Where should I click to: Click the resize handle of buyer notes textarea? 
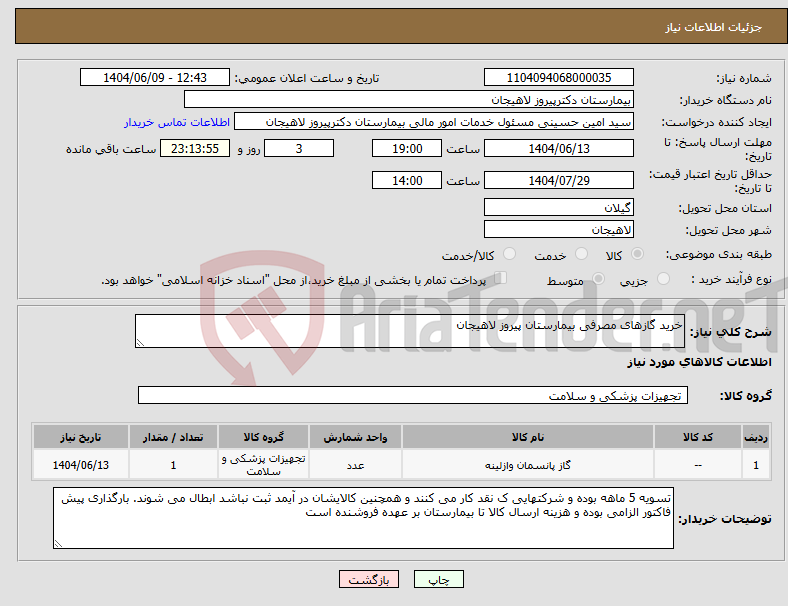coord(58,544)
